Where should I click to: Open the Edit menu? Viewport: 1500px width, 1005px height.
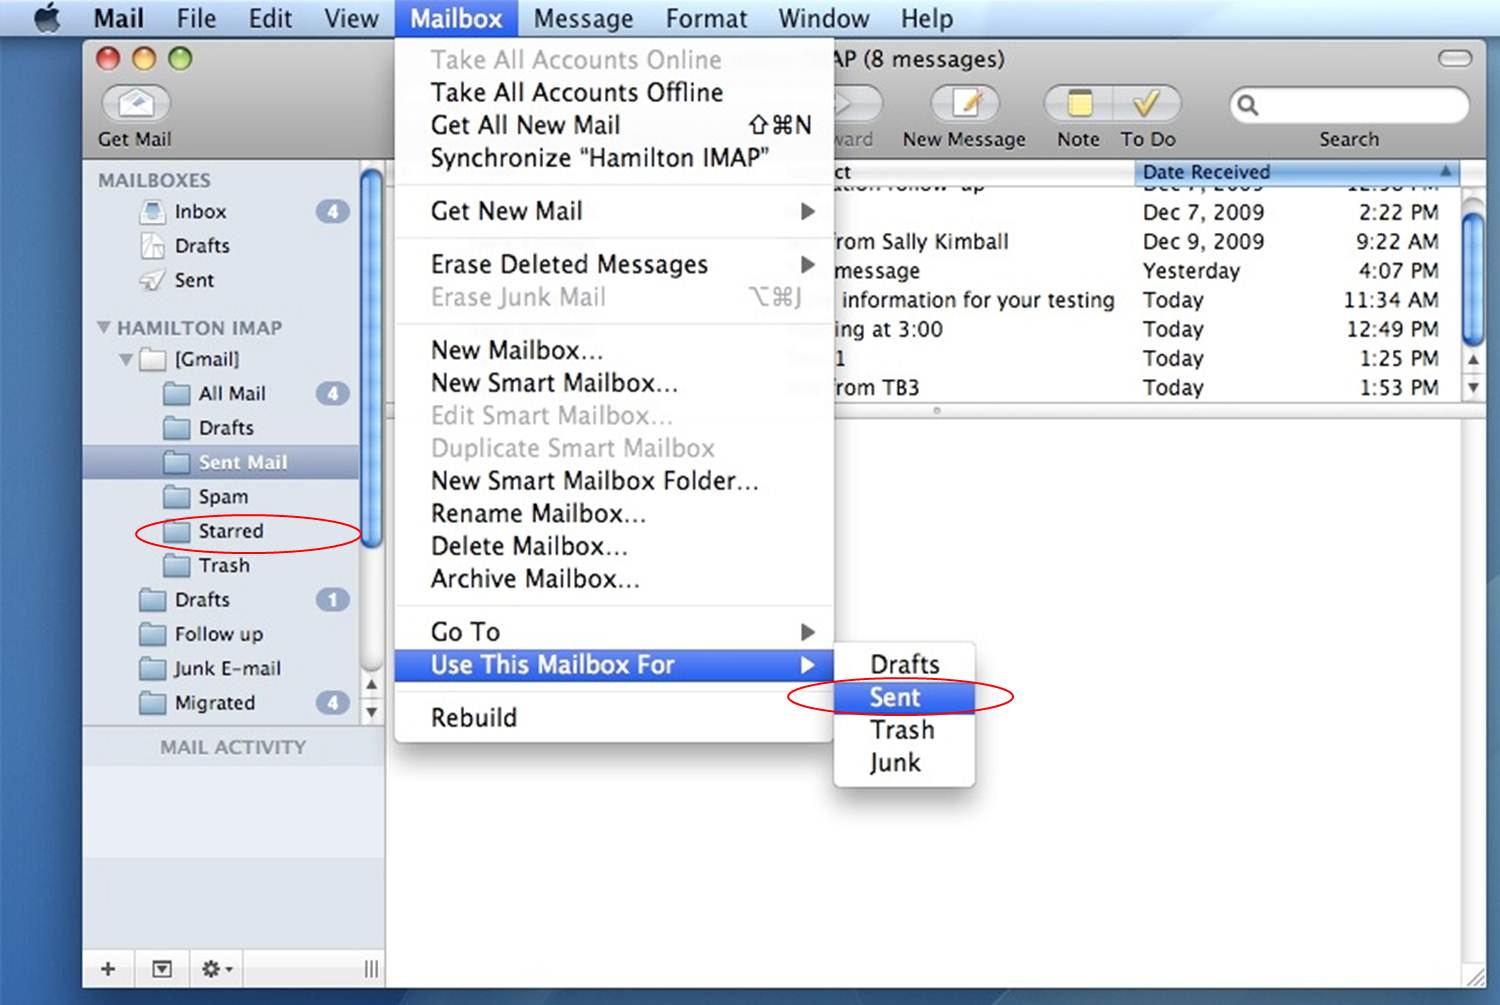click(270, 18)
